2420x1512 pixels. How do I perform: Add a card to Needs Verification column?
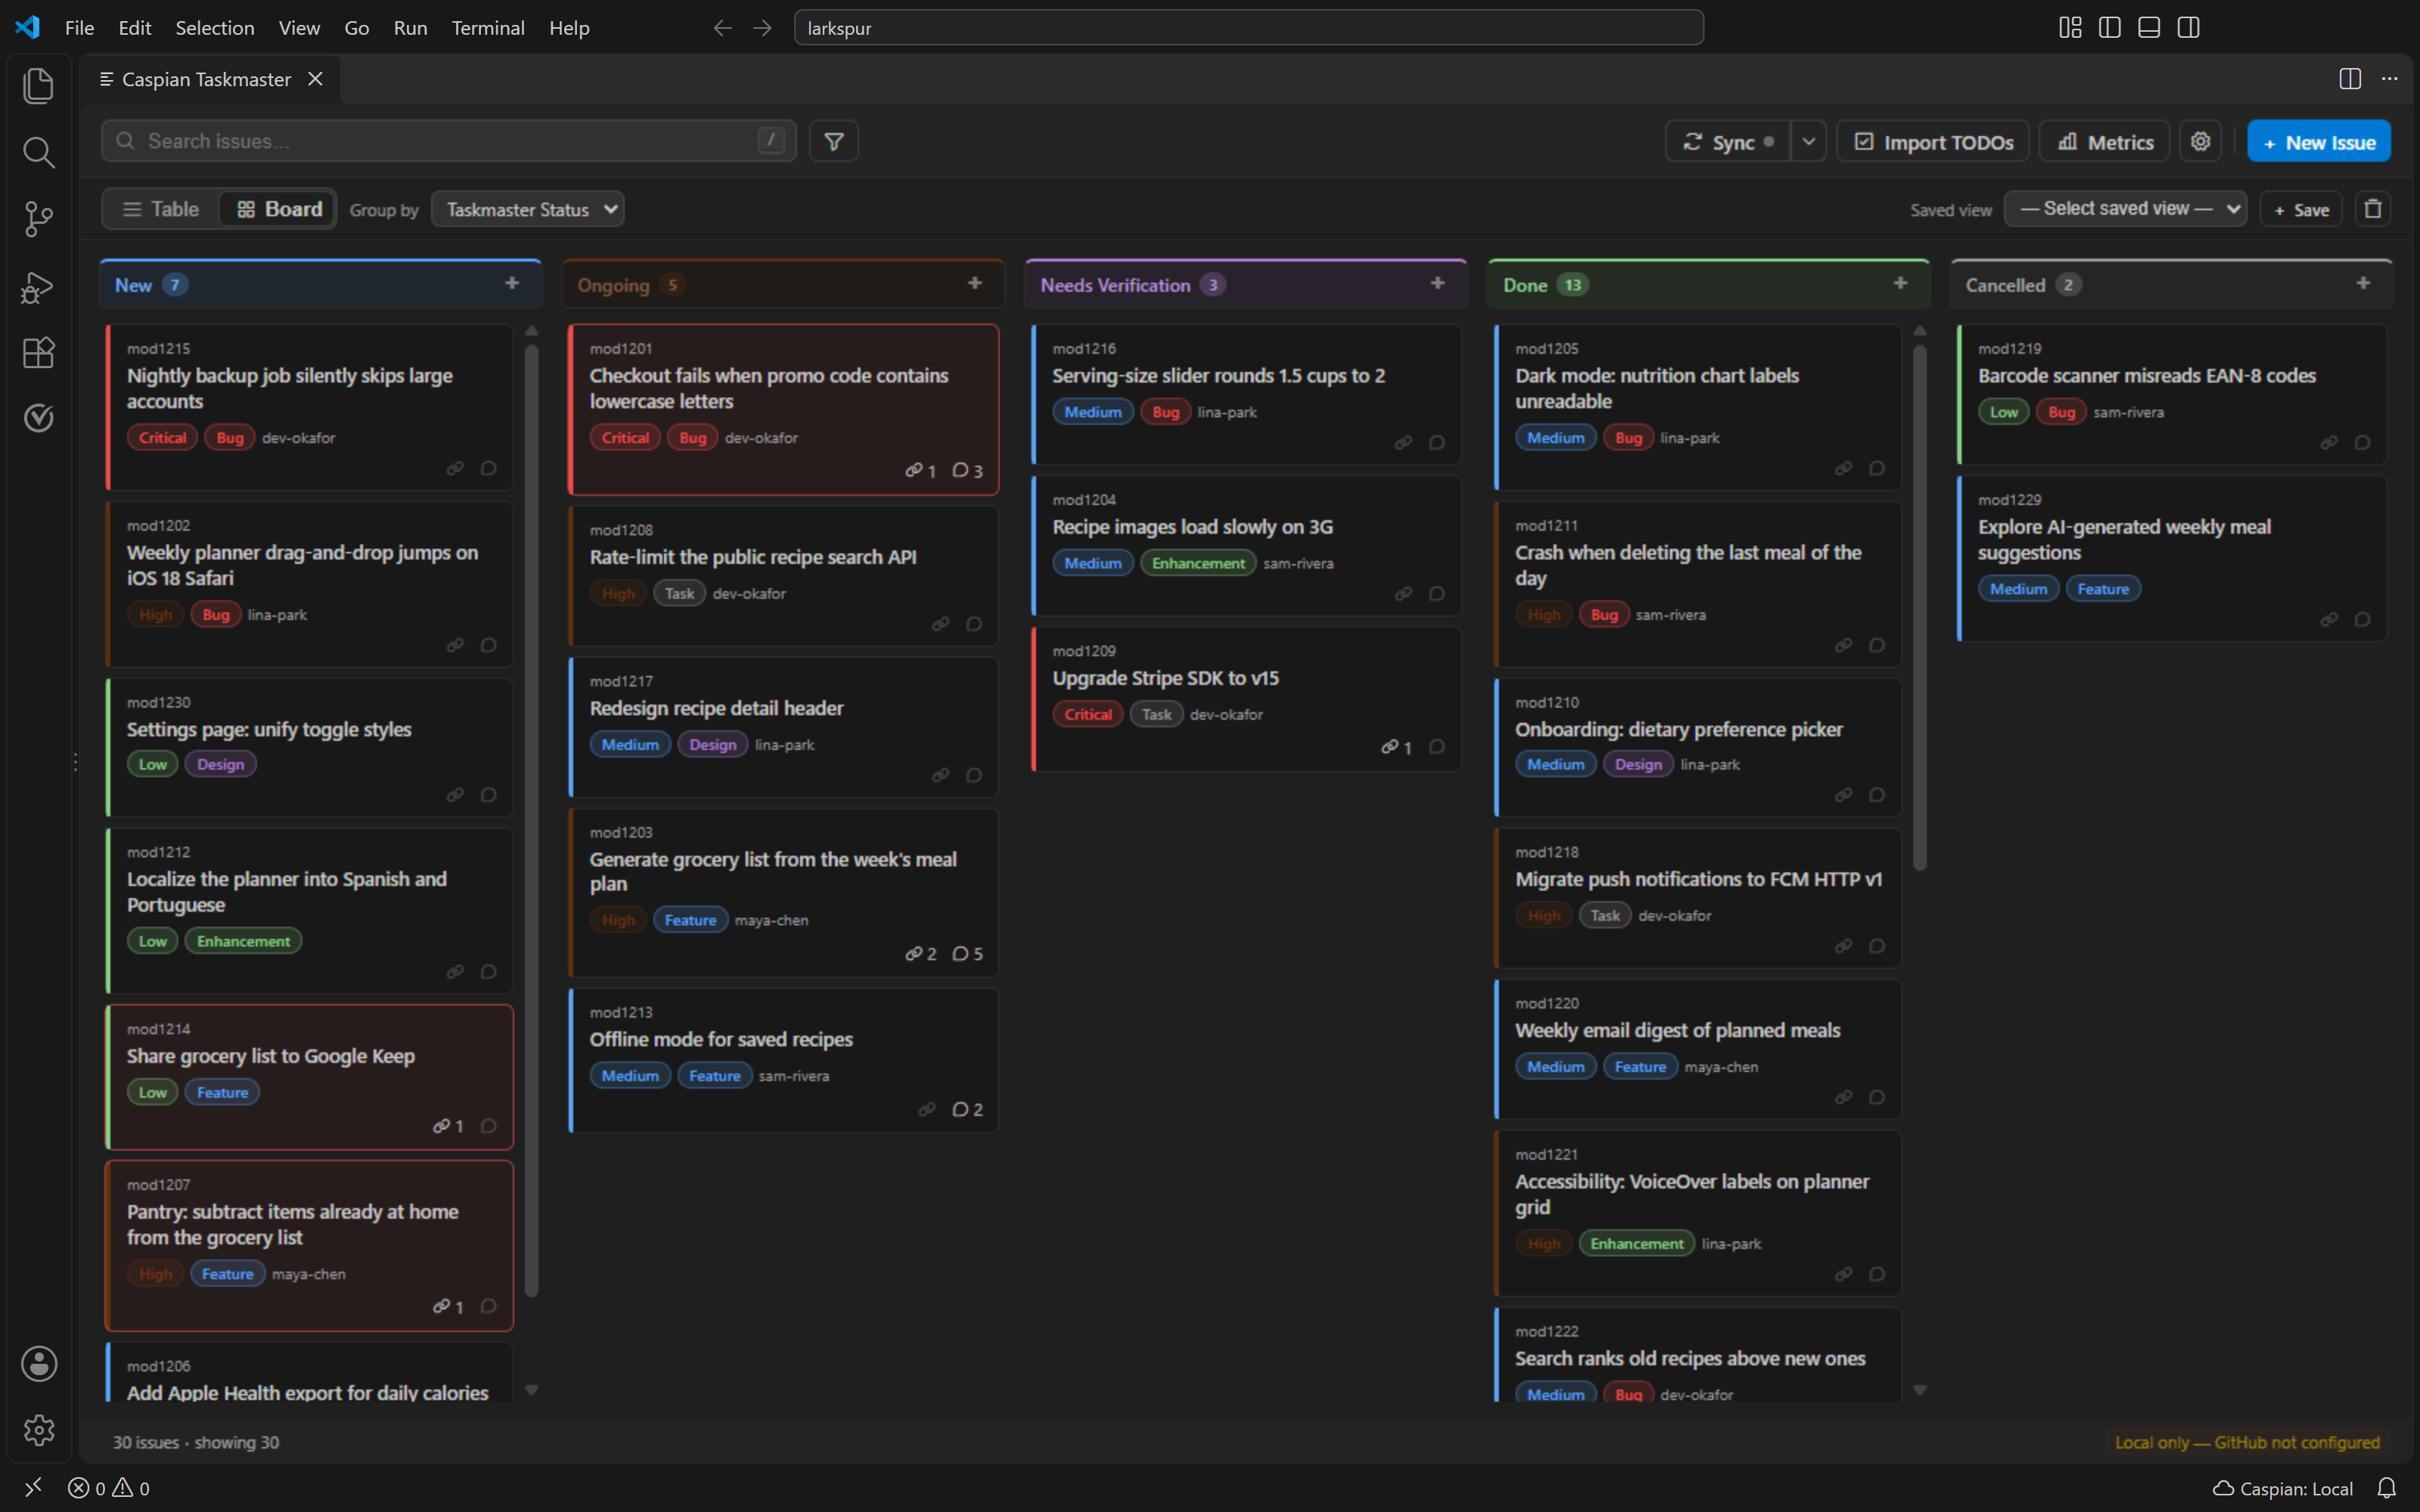[x=1438, y=284]
